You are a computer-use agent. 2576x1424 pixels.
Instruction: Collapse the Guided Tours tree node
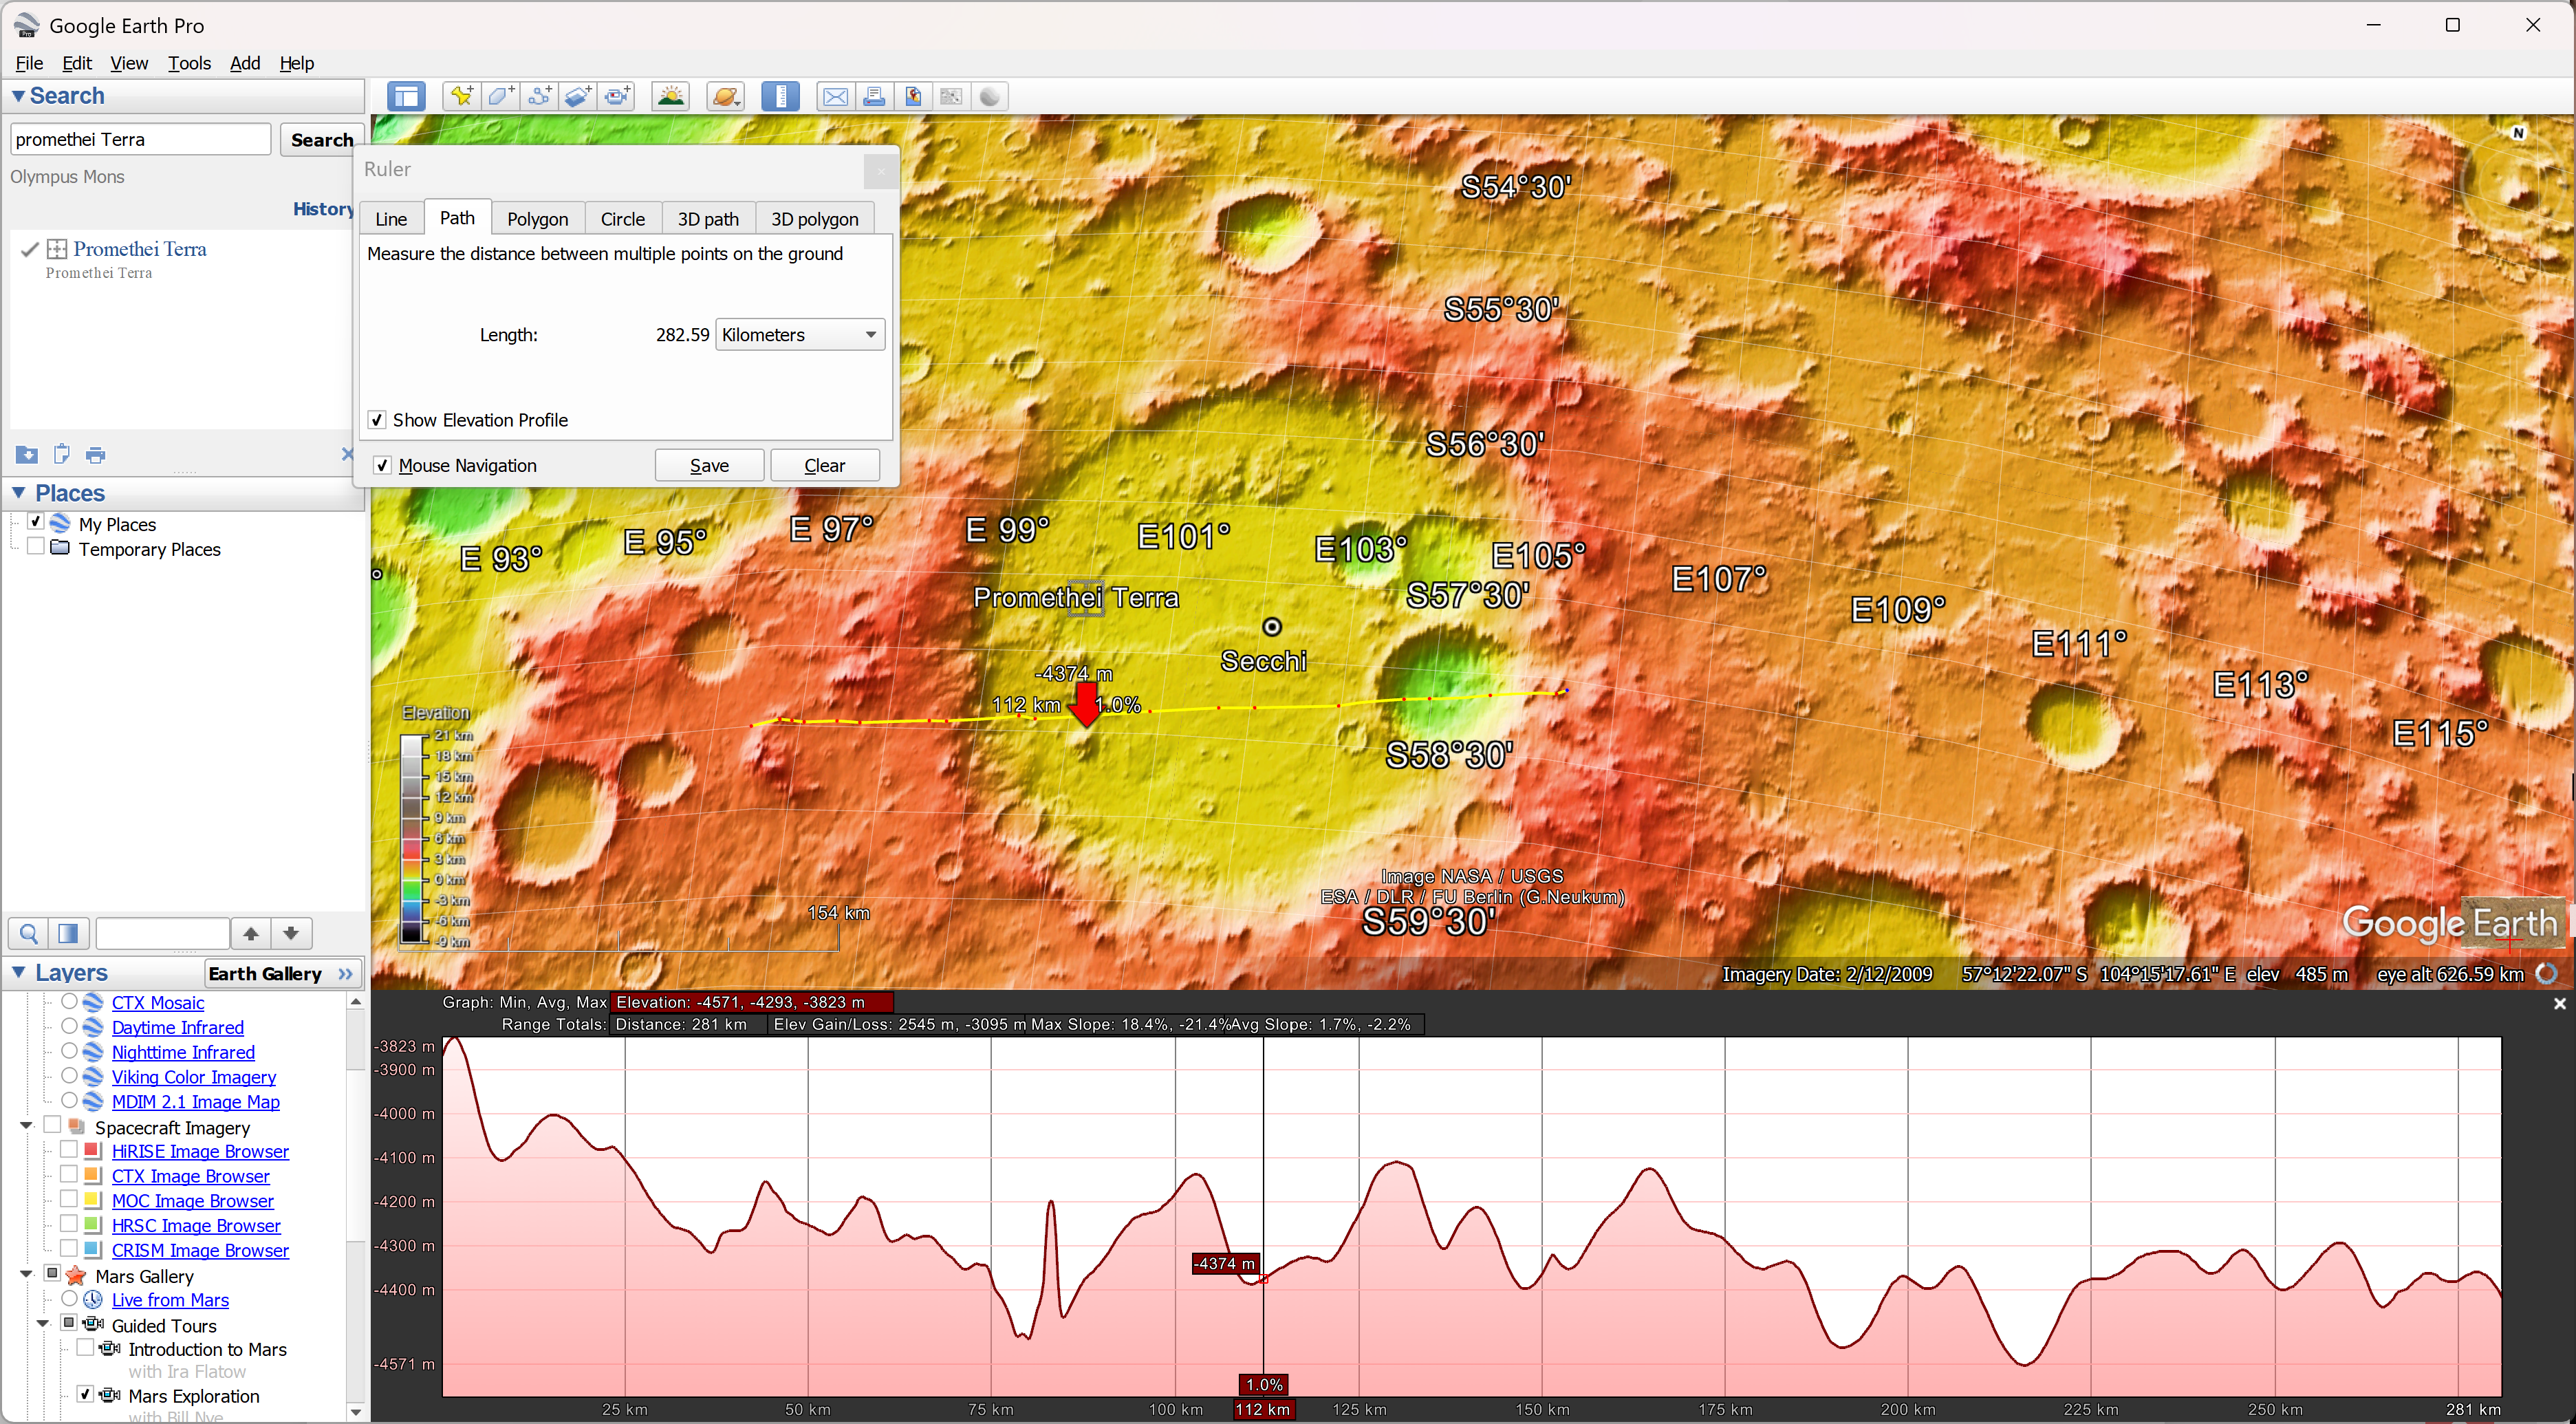click(x=43, y=1323)
